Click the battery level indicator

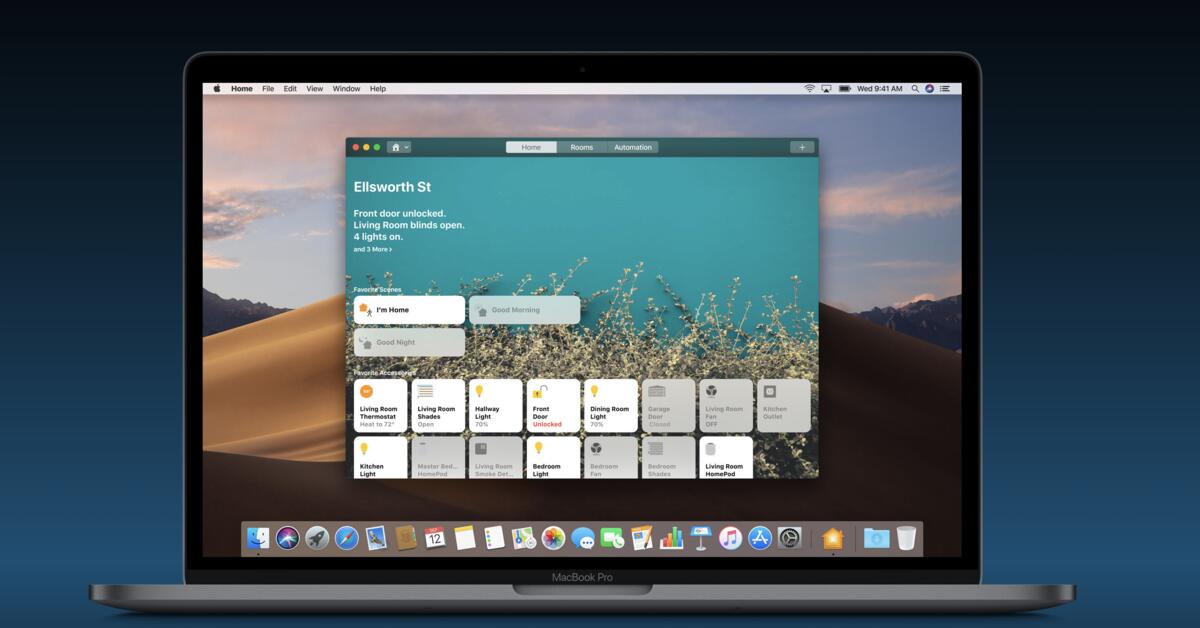(845, 88)
